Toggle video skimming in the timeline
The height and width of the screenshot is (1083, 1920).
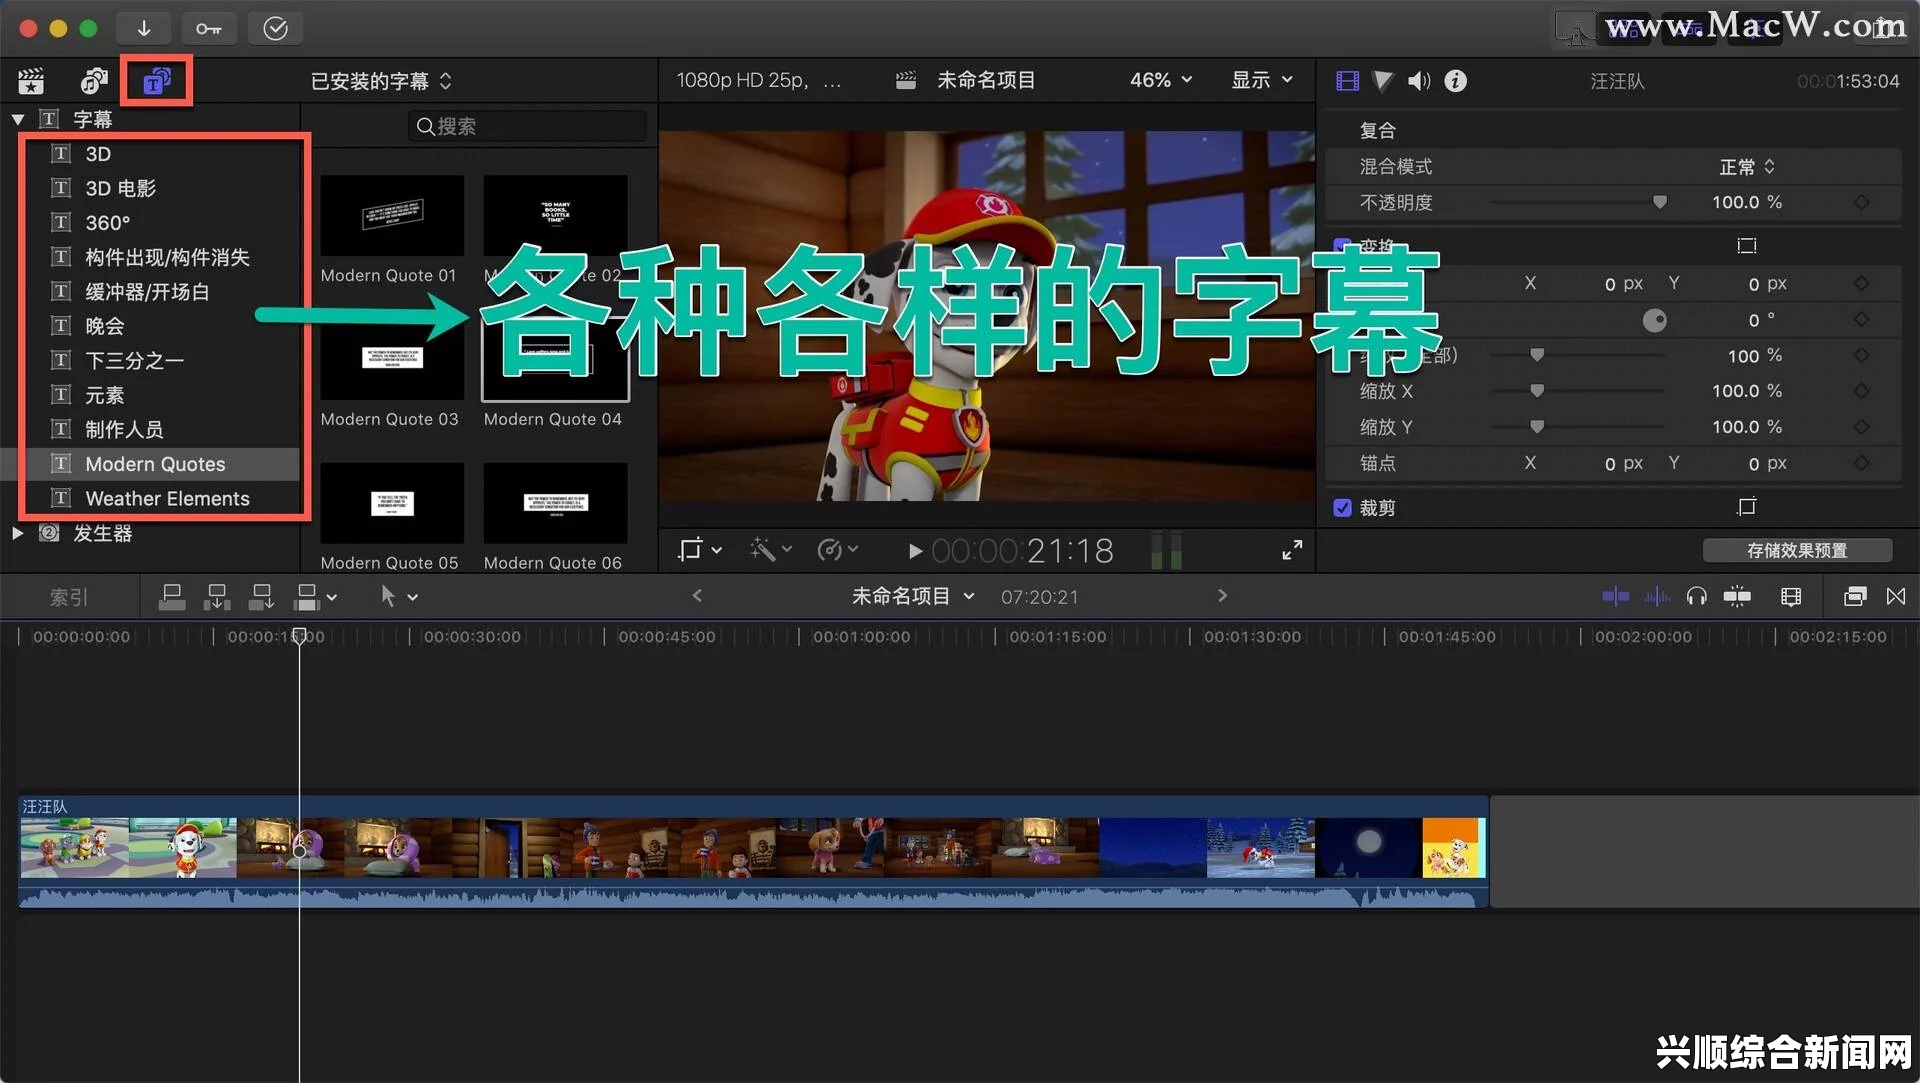click(x=1615, y=597)
